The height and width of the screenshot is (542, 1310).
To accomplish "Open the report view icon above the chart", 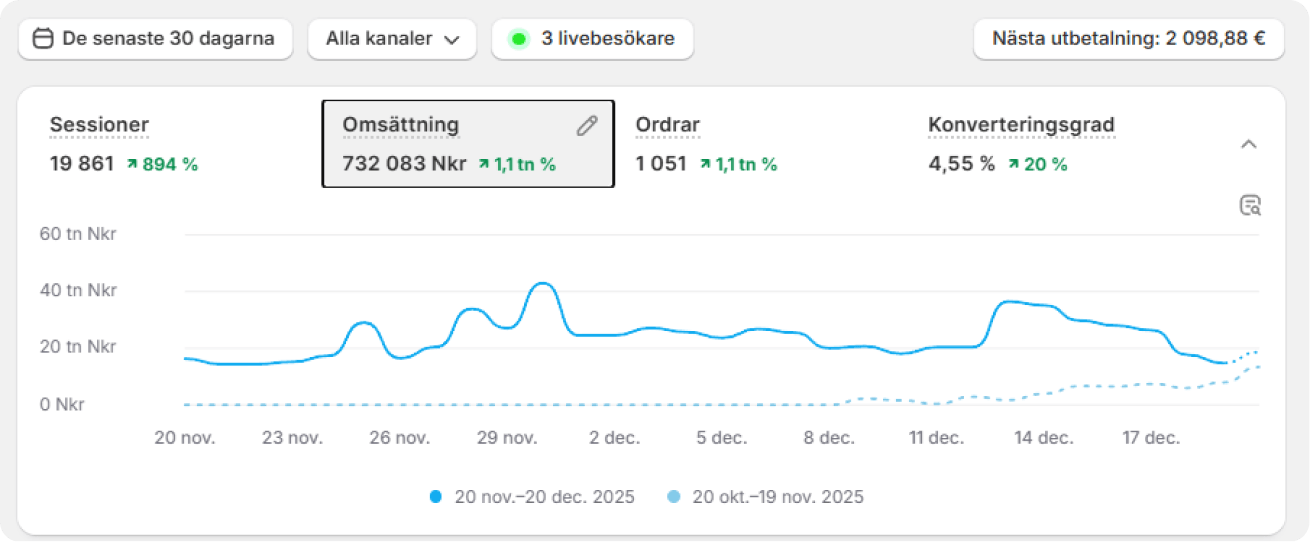I will pyautogui.click(x=1249, y=206).
